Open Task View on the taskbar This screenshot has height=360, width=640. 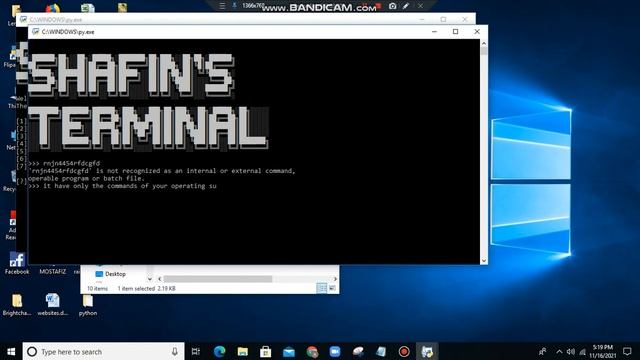196,351
